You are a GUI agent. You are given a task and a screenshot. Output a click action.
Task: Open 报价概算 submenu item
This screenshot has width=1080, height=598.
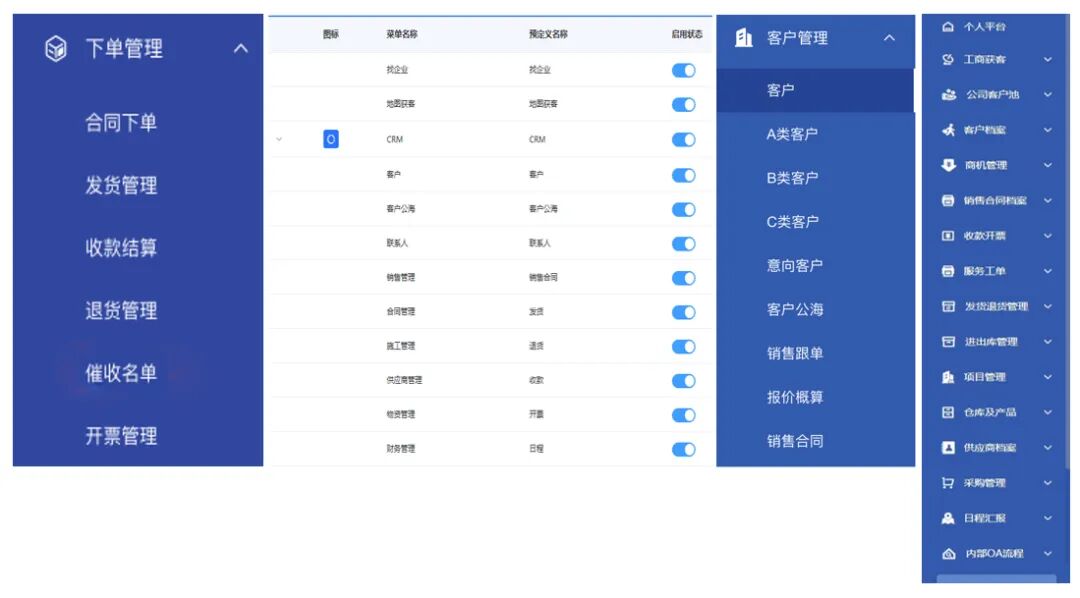[795, 397]
